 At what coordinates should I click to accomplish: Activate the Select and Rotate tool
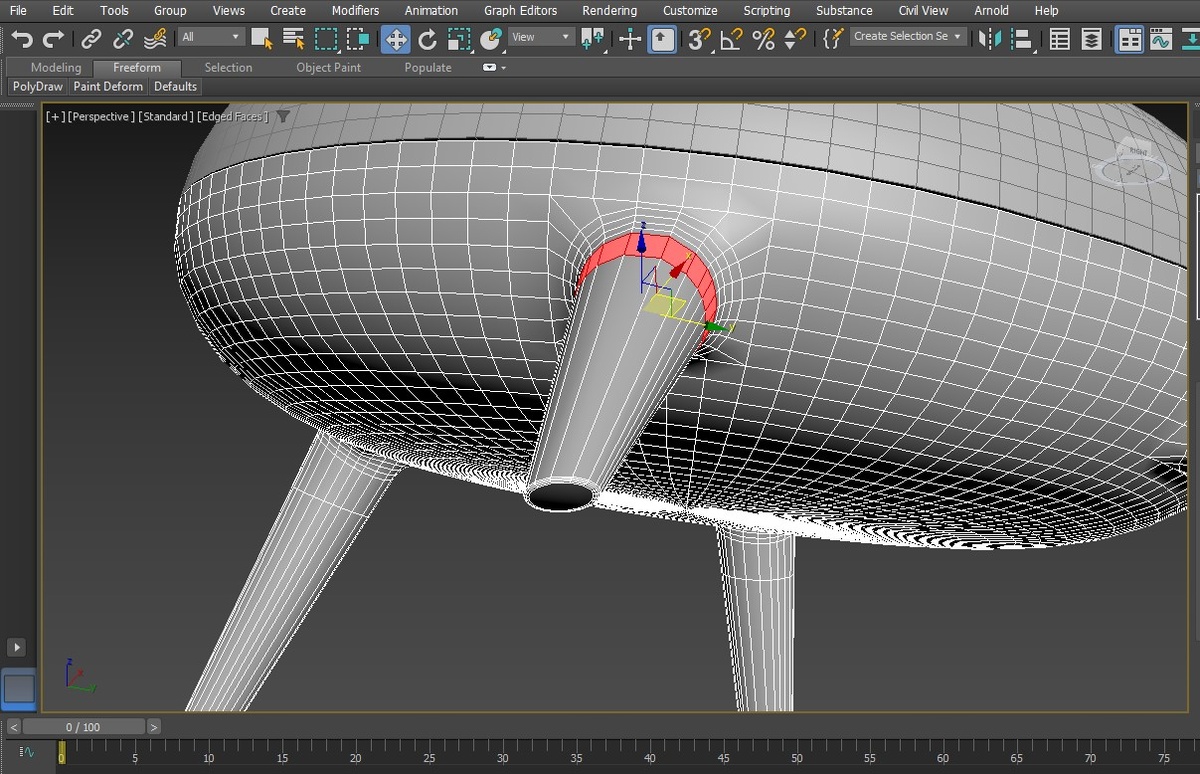click(x=427, y=39)
